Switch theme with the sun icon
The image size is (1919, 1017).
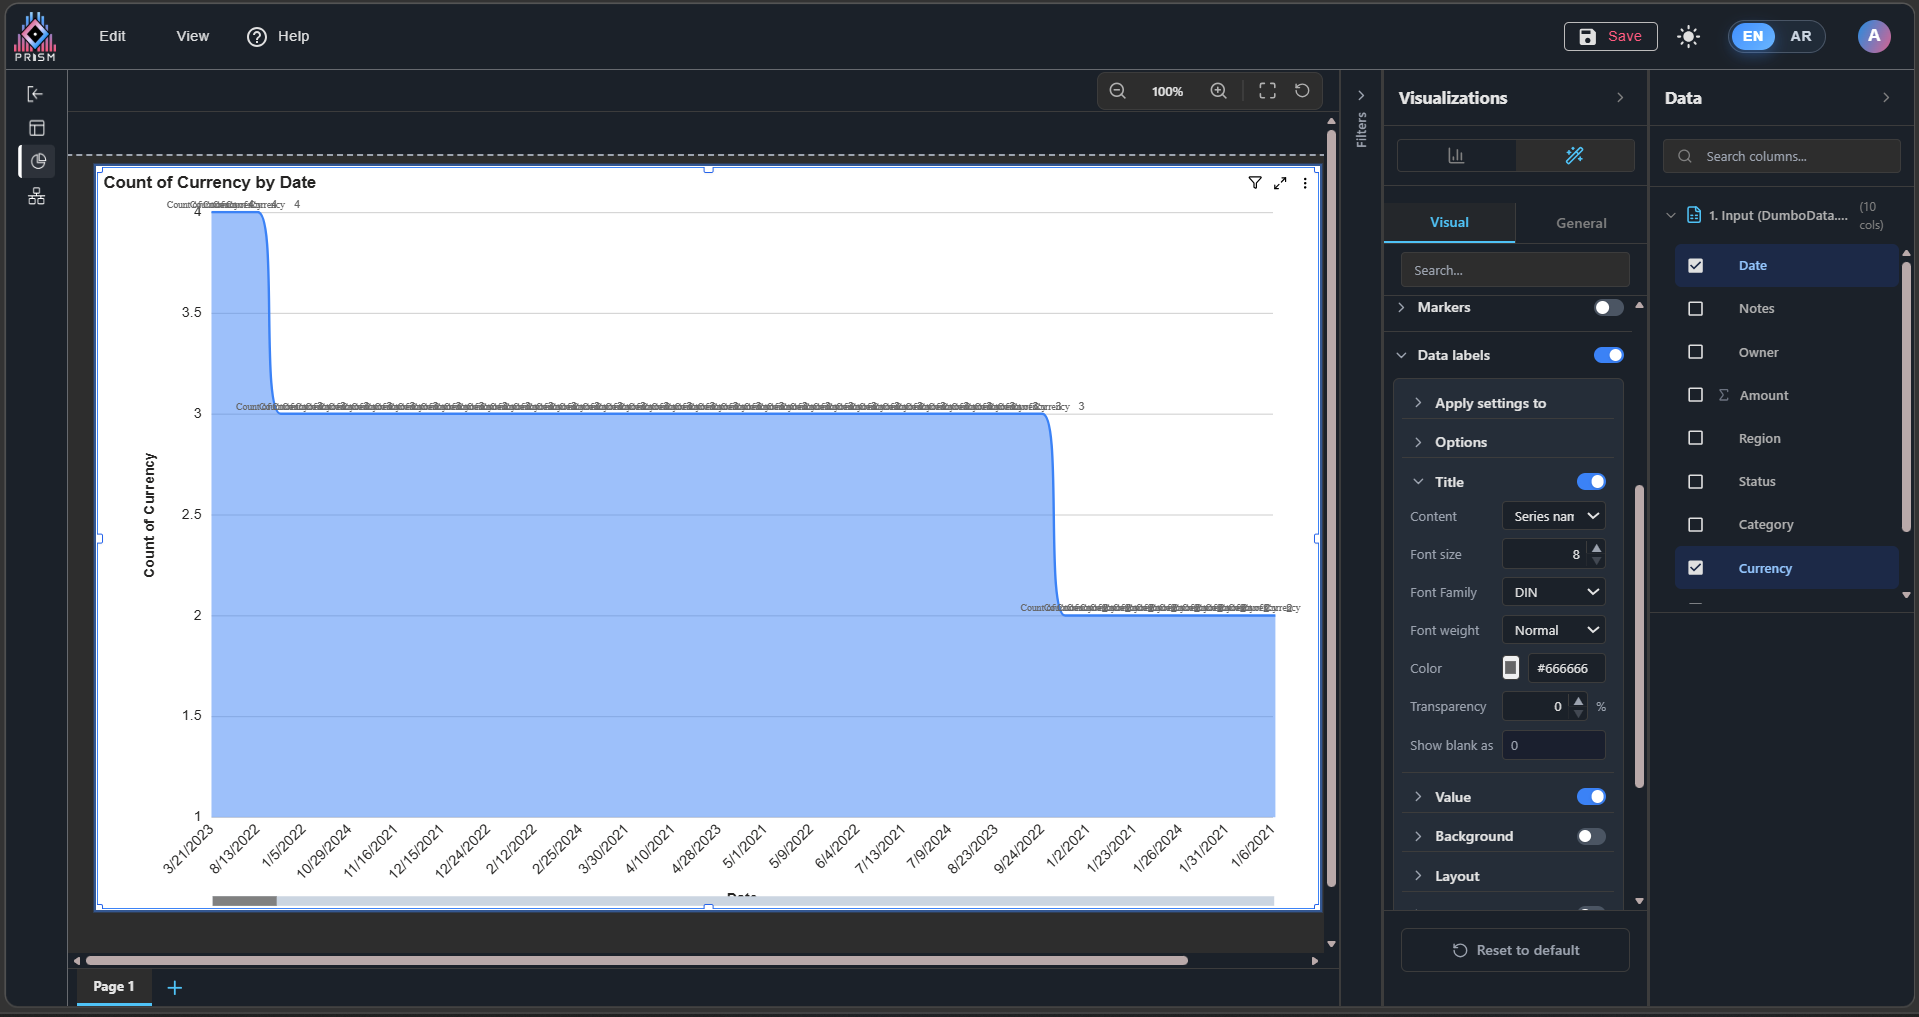(1688, 37)
